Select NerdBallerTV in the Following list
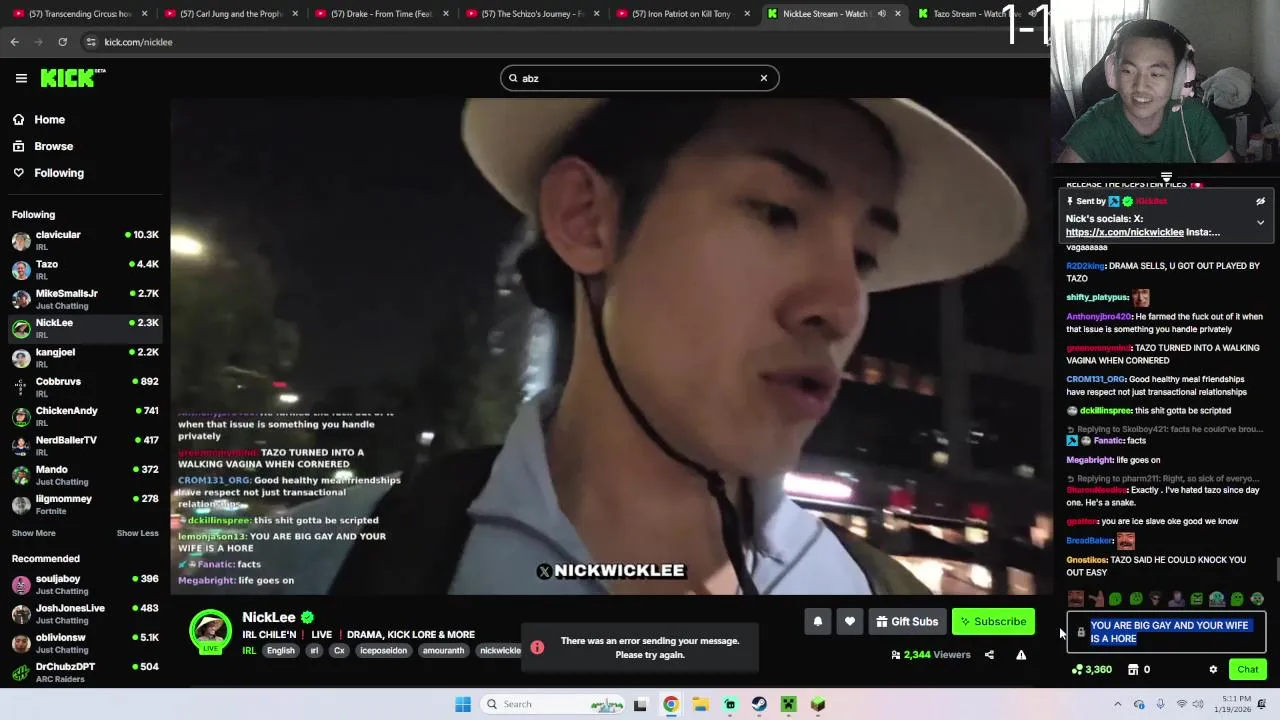The width and height of the screenshot is (1280, 720). click(x=85, y=445)
